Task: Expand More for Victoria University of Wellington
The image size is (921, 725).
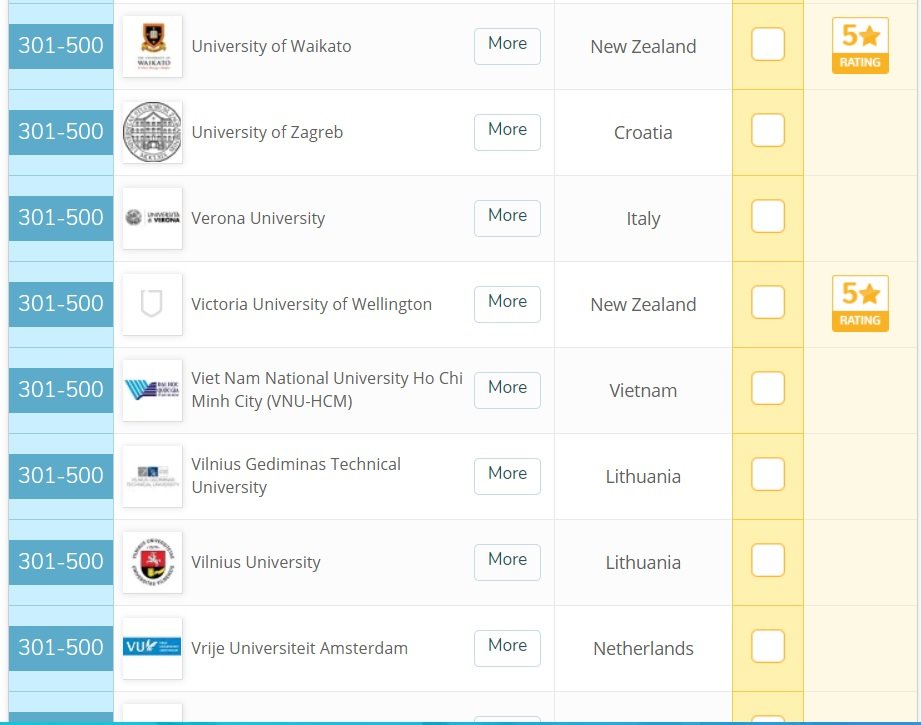Action: (x=507, y=302)
